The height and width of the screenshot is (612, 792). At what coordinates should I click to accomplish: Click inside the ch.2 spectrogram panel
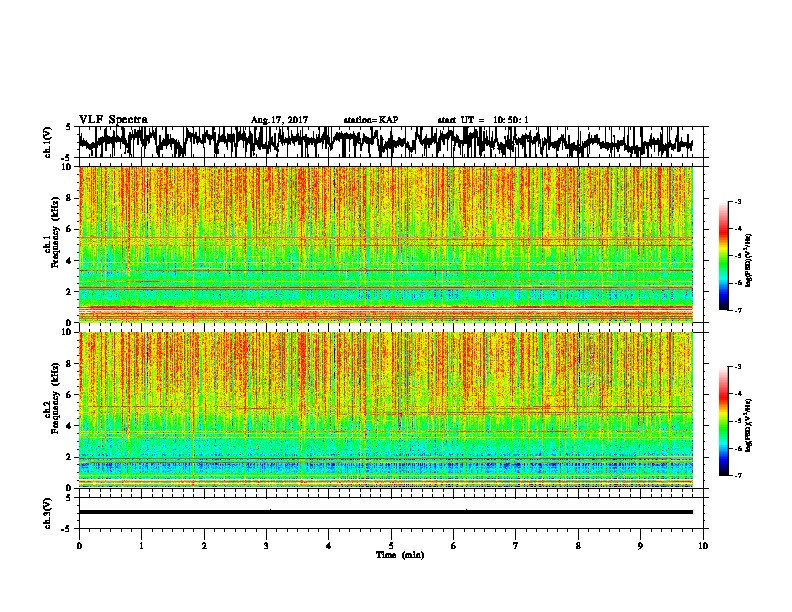(385, 410)
